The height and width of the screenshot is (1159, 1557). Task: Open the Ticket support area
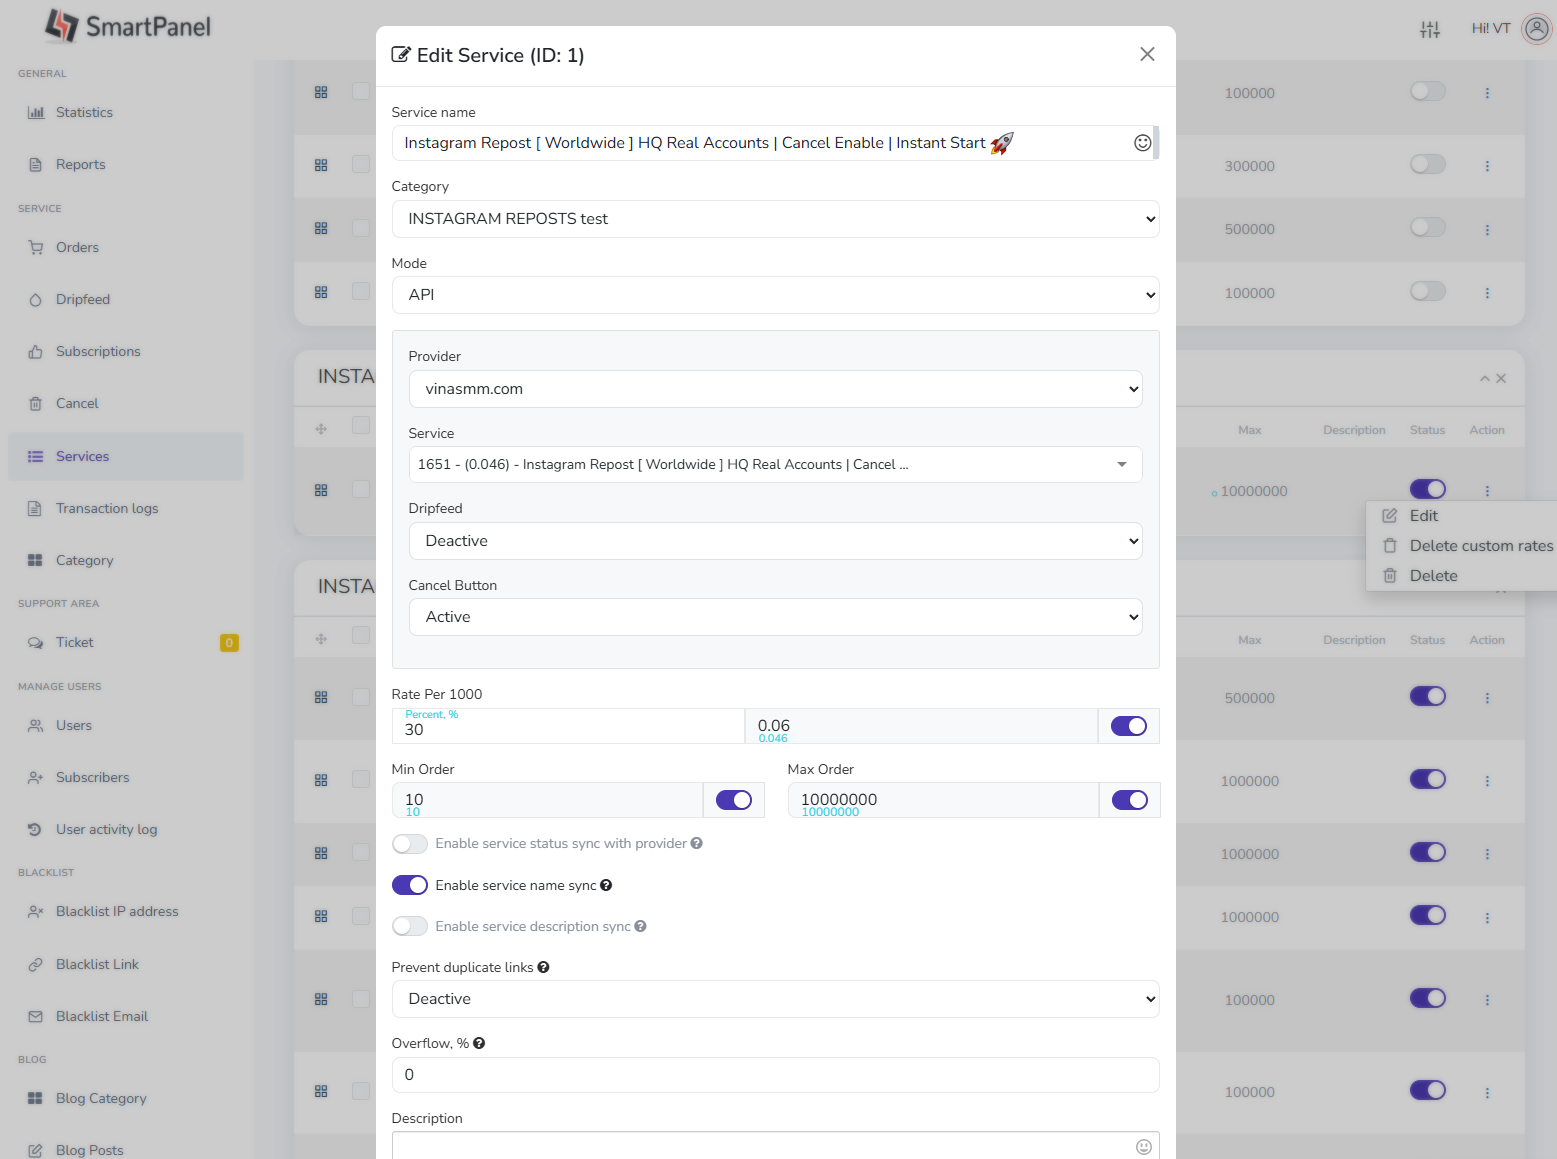(x=73, y=642)
